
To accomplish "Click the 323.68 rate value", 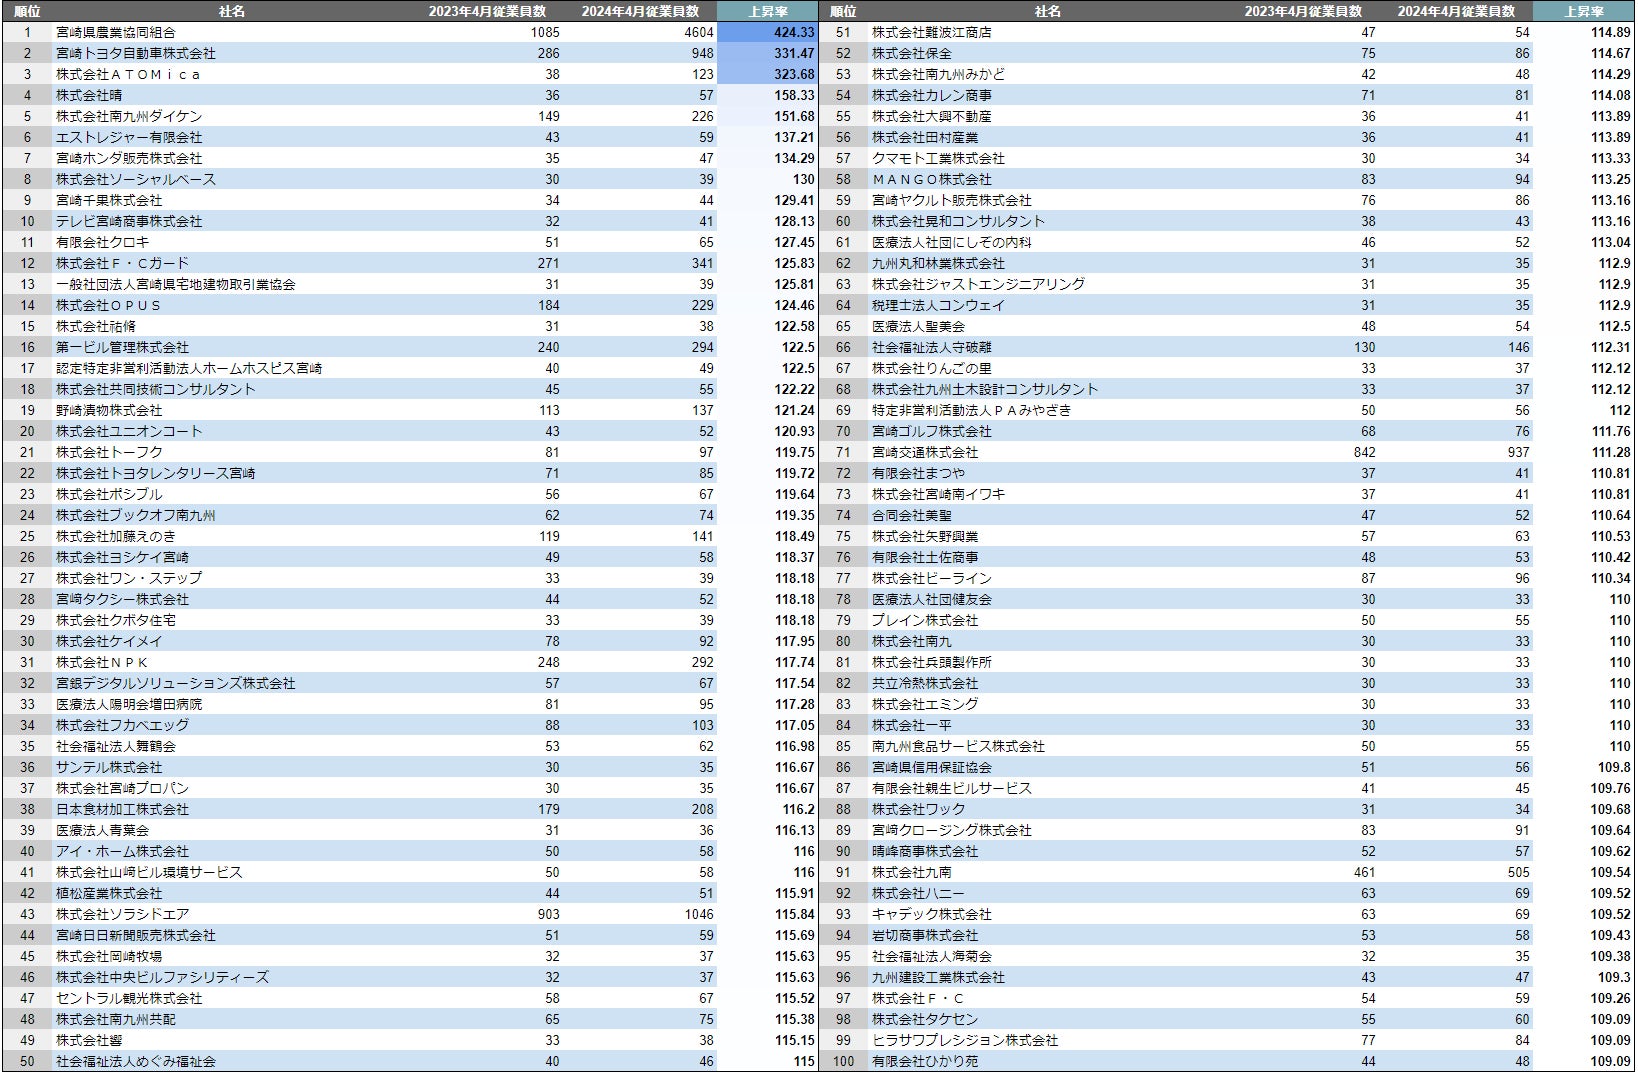I will pos(768,74).
